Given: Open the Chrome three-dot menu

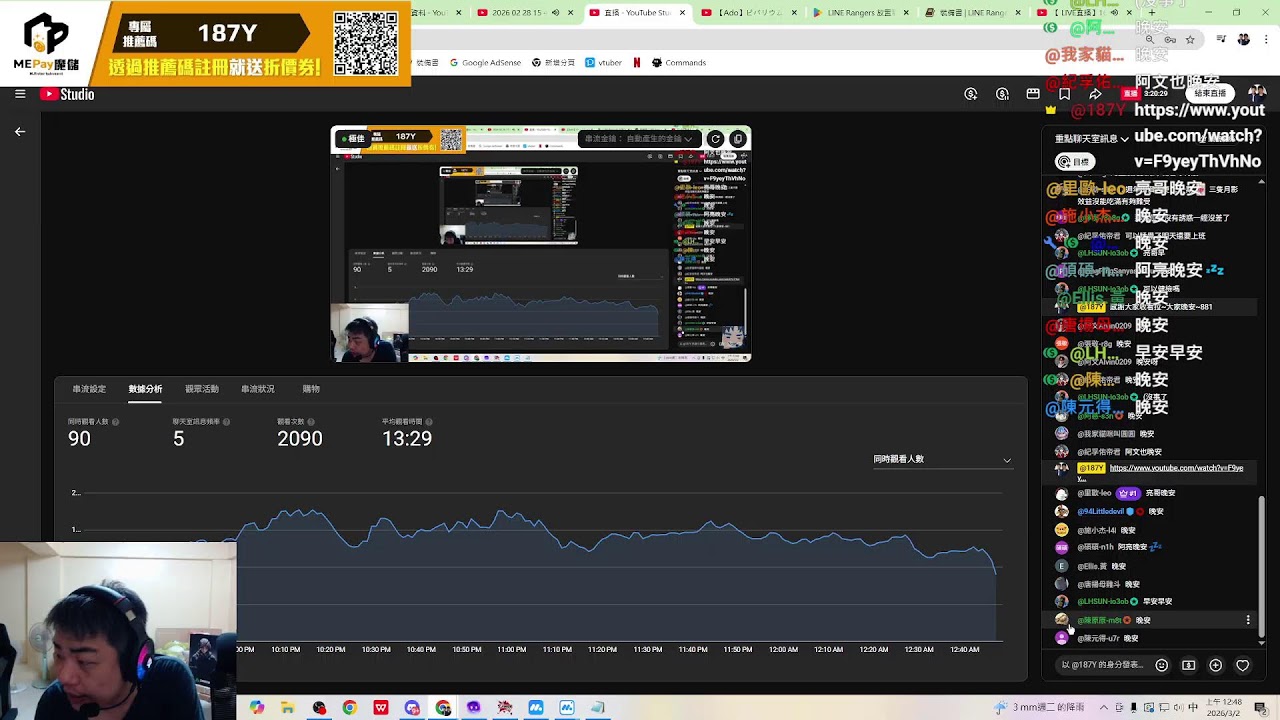Looking at the screenshot, I should 1266,39.
